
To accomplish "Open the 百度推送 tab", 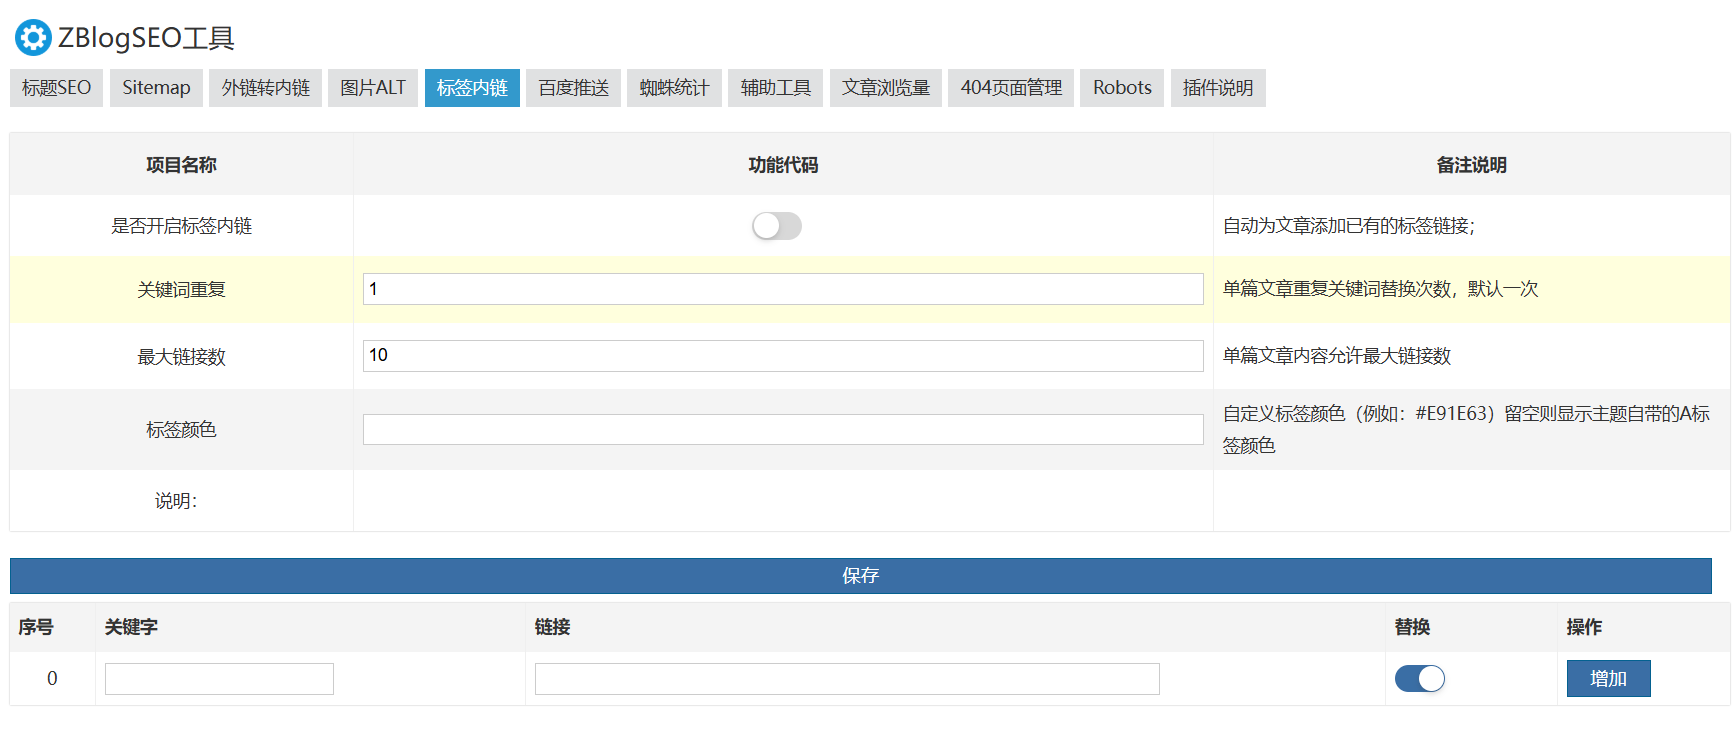I will [573, 88].
